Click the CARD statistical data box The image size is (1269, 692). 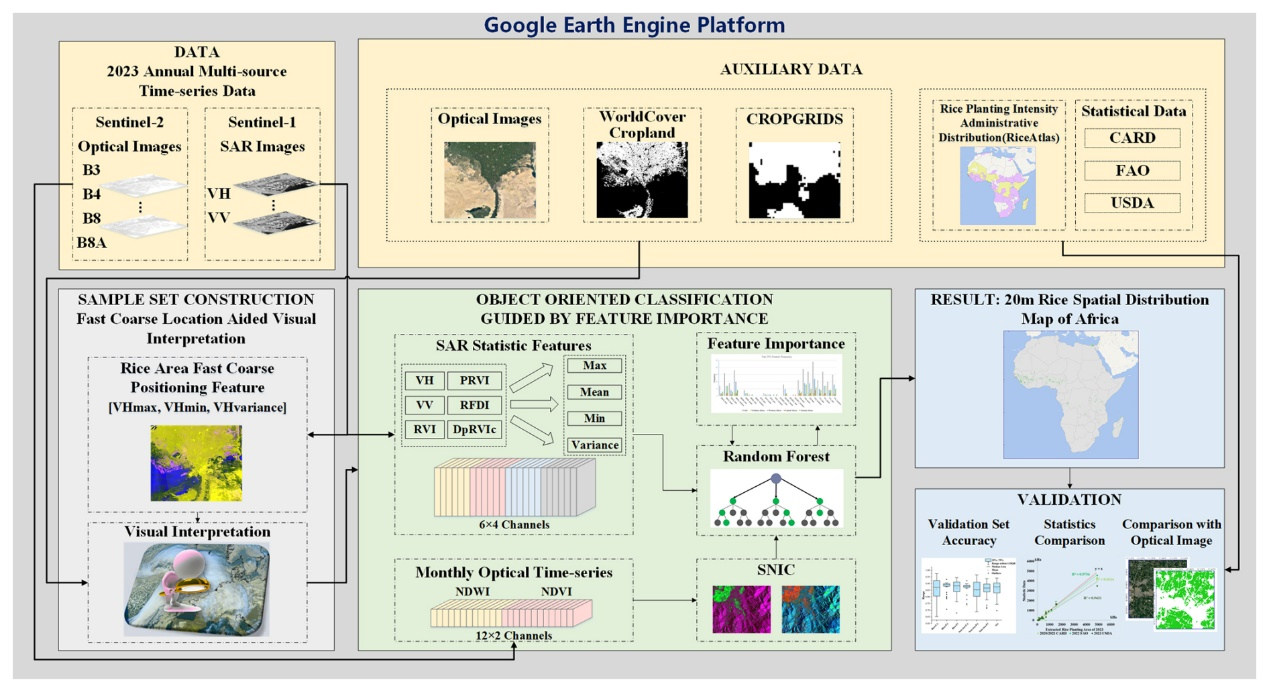(1132, 138)
